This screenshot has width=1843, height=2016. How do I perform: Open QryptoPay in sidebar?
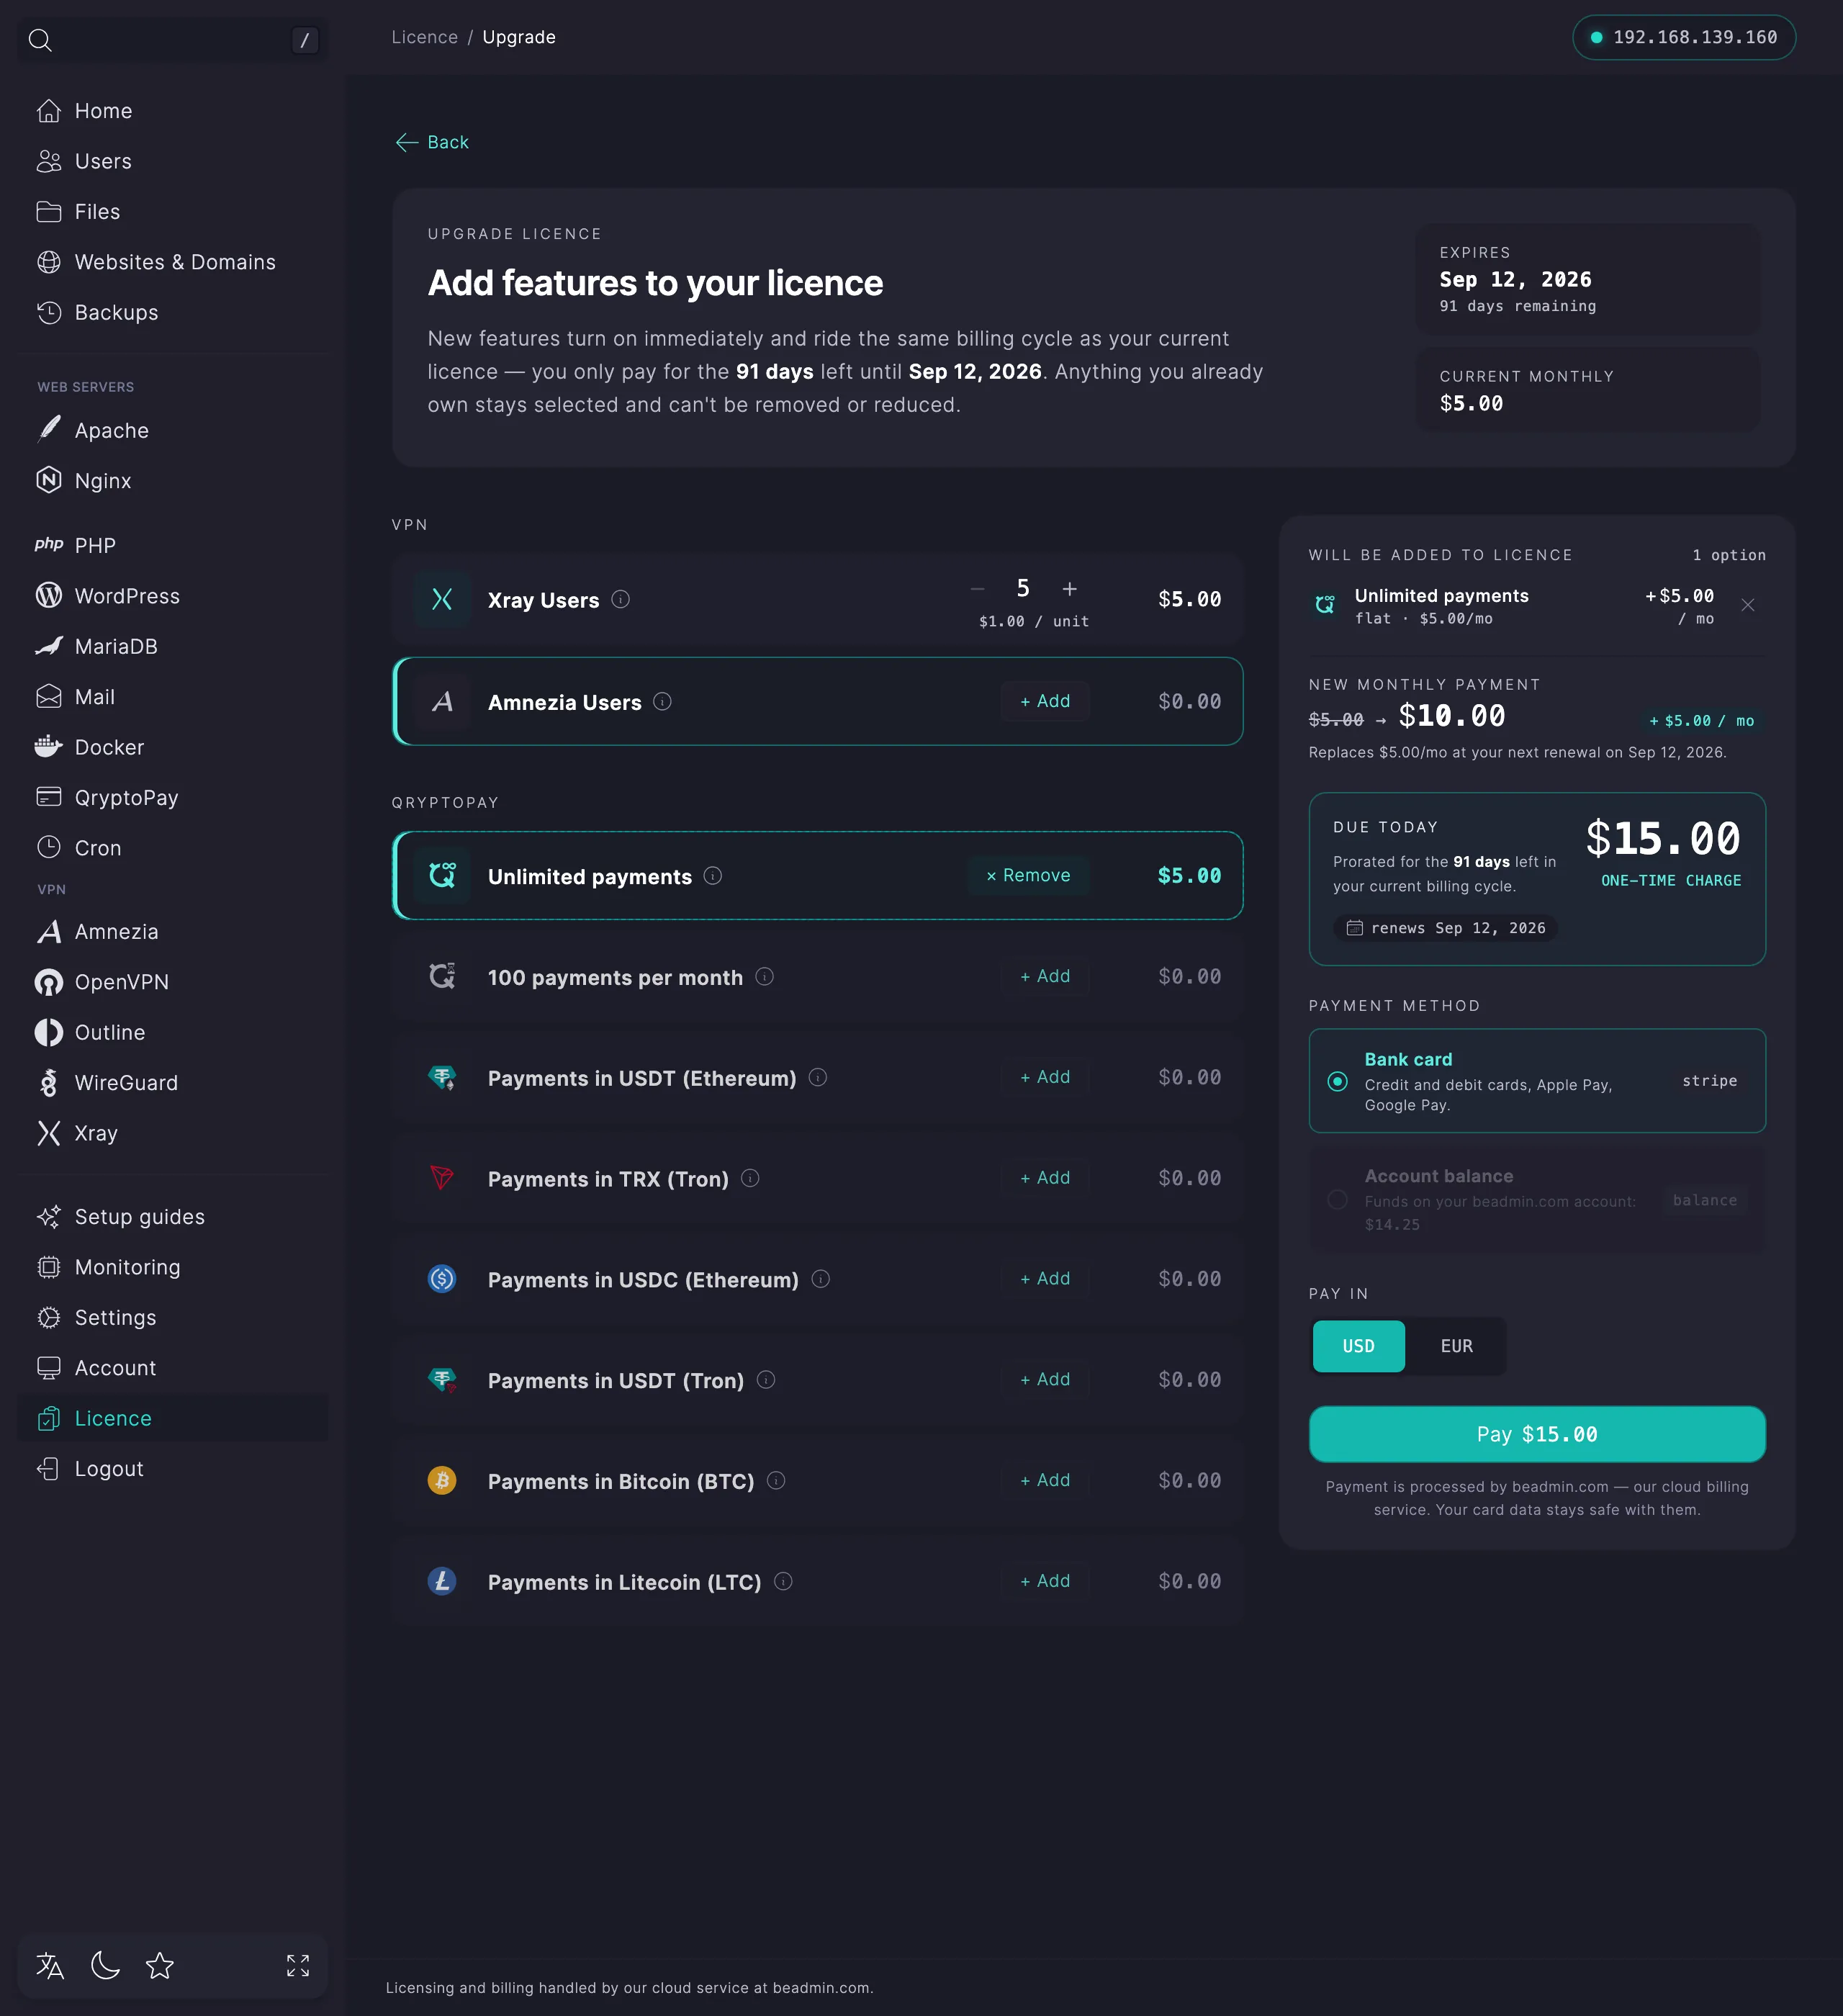tap(173, 798)
